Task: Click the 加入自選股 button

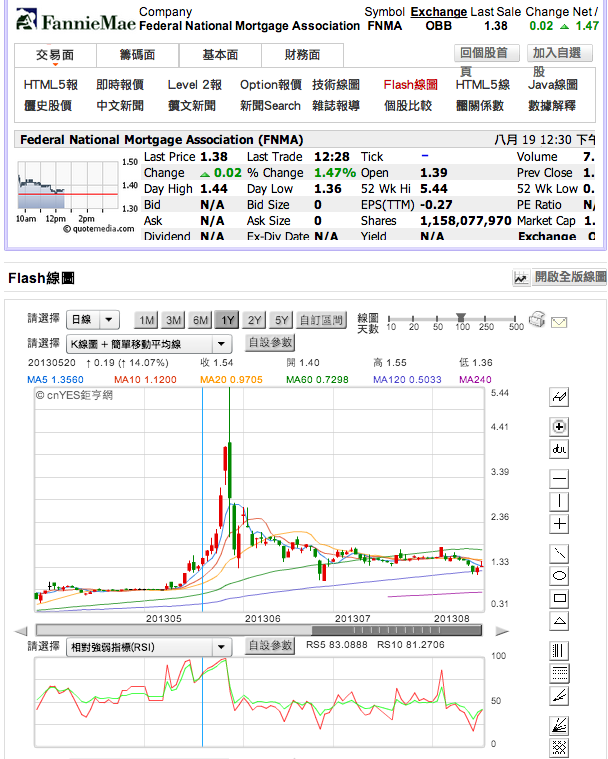Action: [x=560, y=53]
